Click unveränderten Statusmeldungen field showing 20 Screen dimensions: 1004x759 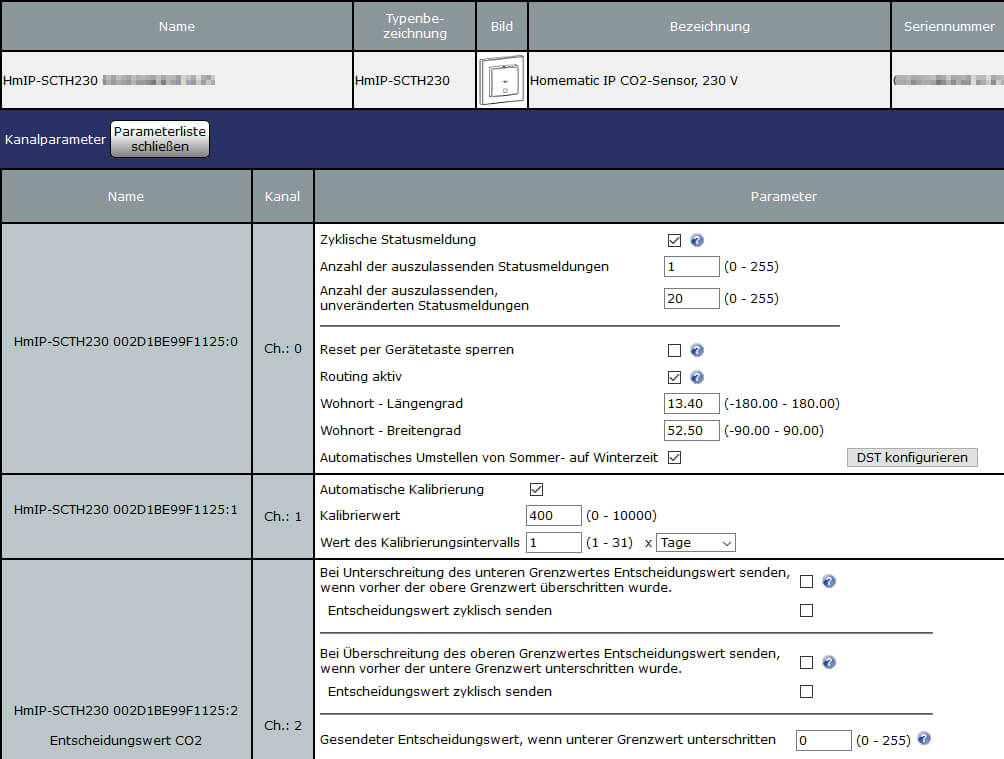pyautogui.click(x=692, y=298)
